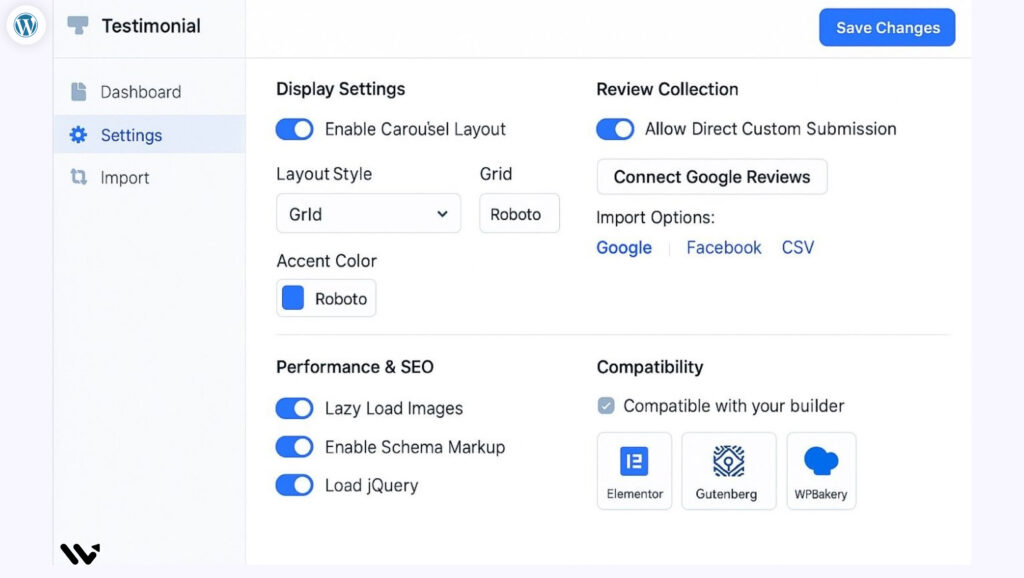The width and height of the screenshot is (1024, 578).
Task: Click the Dashboard page icon in sidebar
Action: 78,92
